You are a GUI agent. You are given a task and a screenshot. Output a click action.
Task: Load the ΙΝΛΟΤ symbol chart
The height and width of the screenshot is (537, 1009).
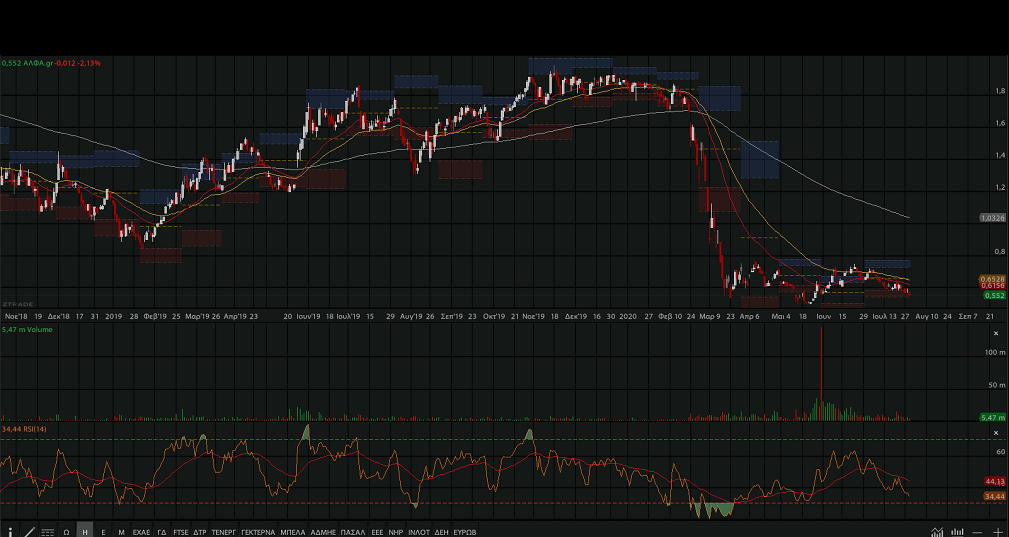(x=419, y=532)
